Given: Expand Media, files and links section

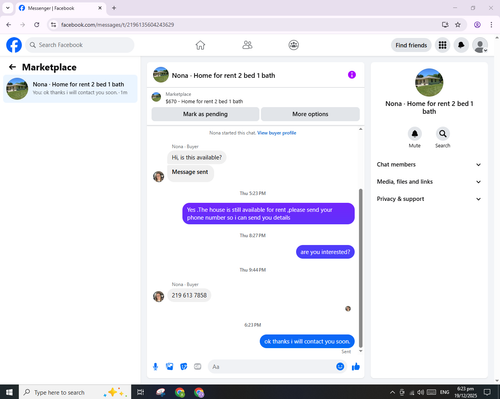Looking at the screenshot, I should [429, 182].
